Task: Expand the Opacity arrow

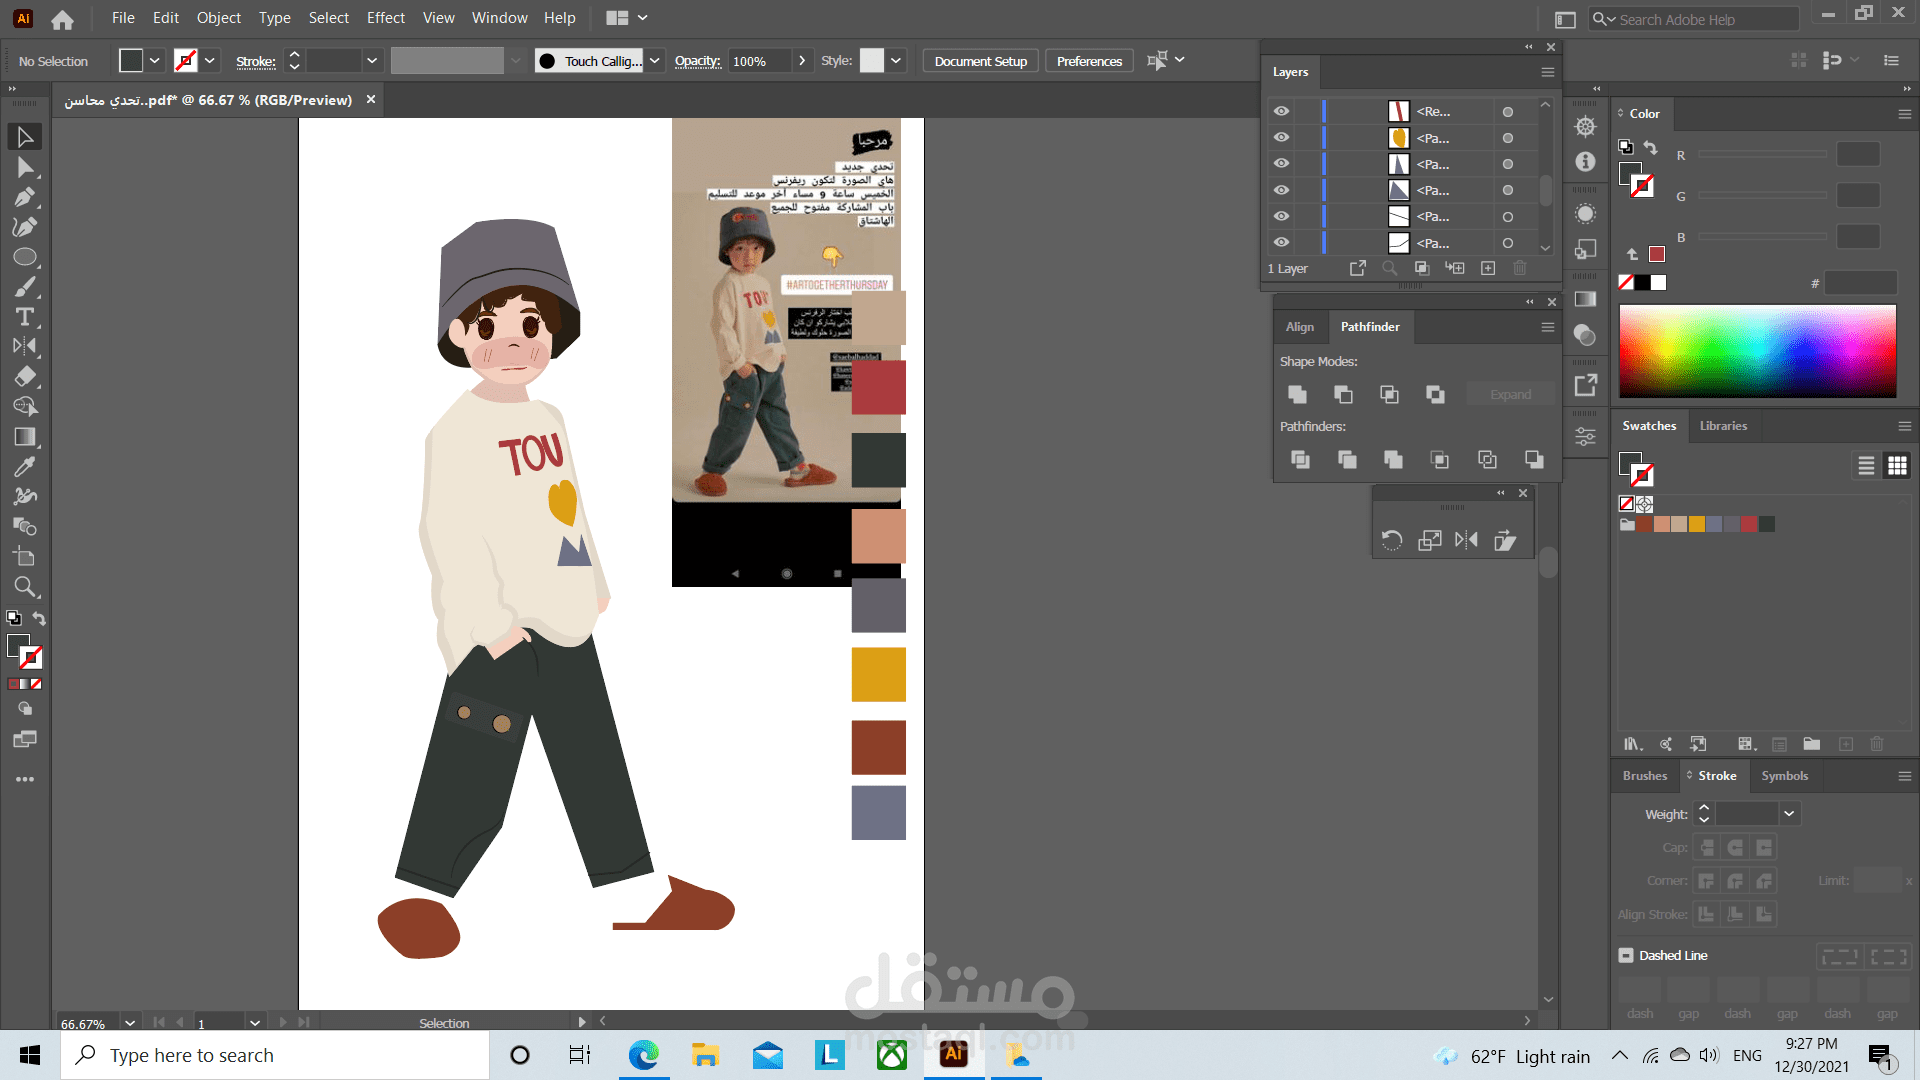Action: (x=802, y=61)
